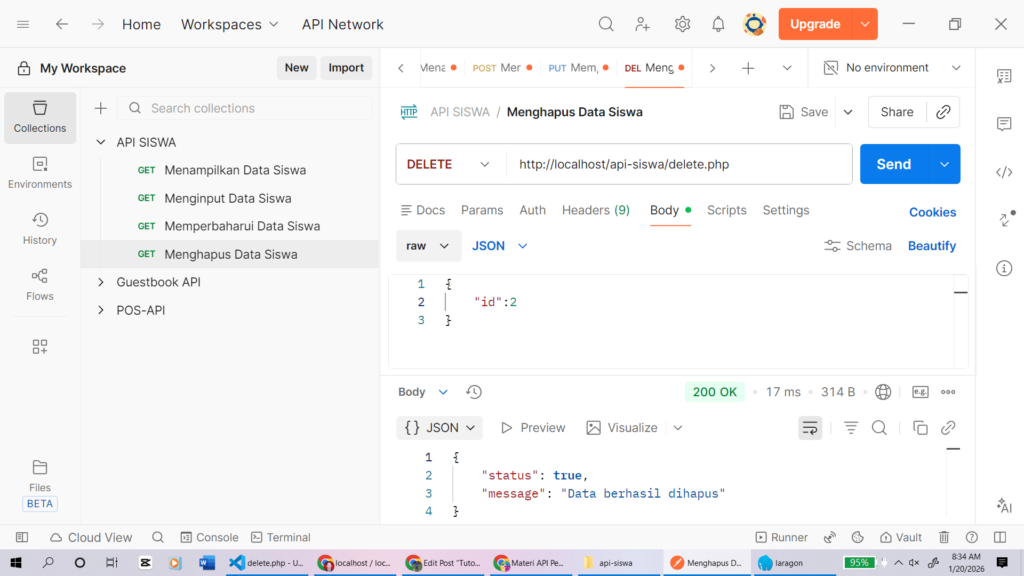1024x576 pixels.
Task: Open the HTTP method DELETE dropdown
Action: [x=449, y=164]
